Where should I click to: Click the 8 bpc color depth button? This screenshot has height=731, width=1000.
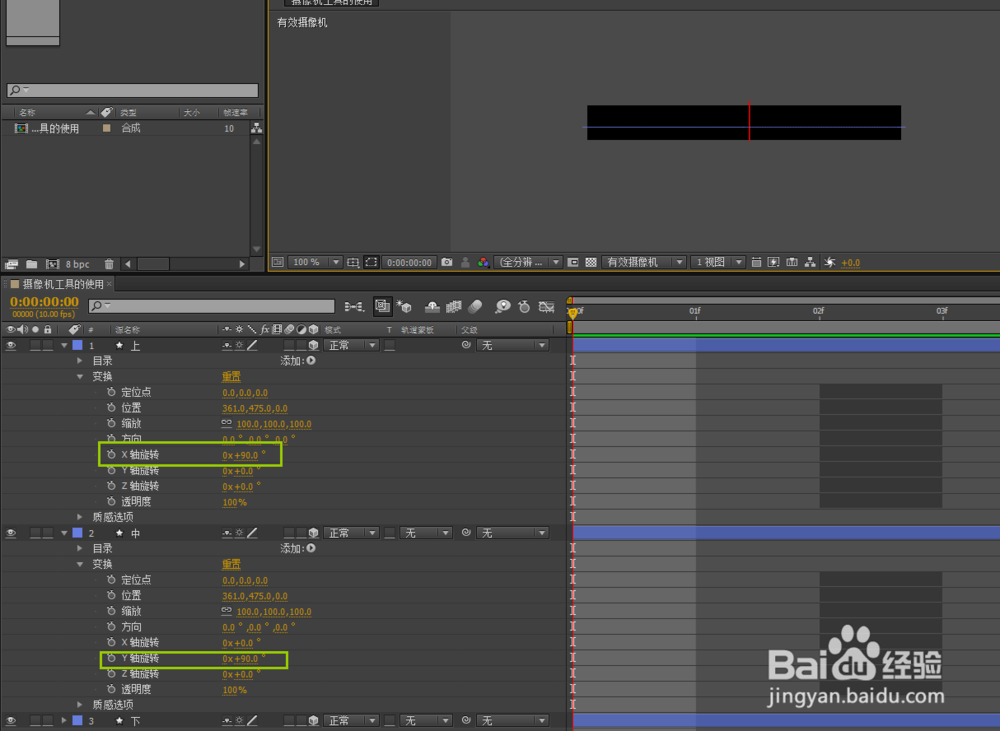tap(77, 264)
